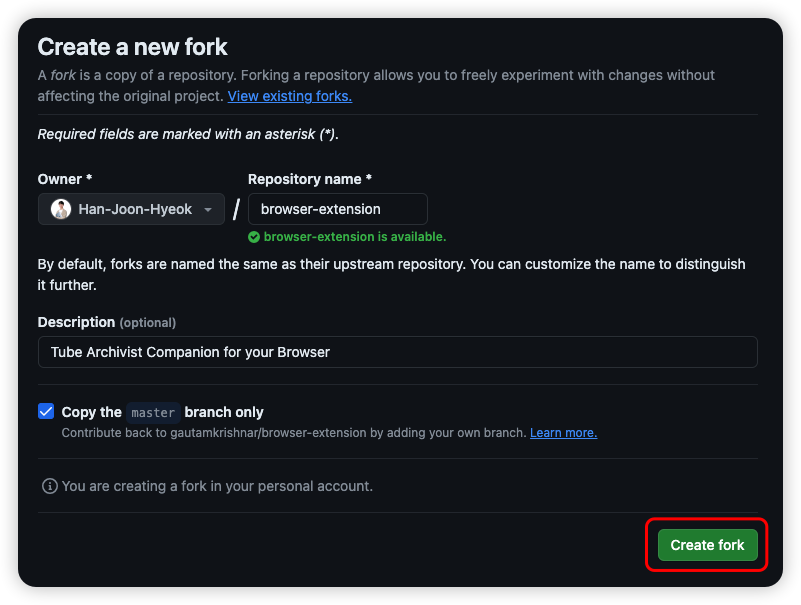
Task: Click the slash separator between owner and name
Action: 236,209
